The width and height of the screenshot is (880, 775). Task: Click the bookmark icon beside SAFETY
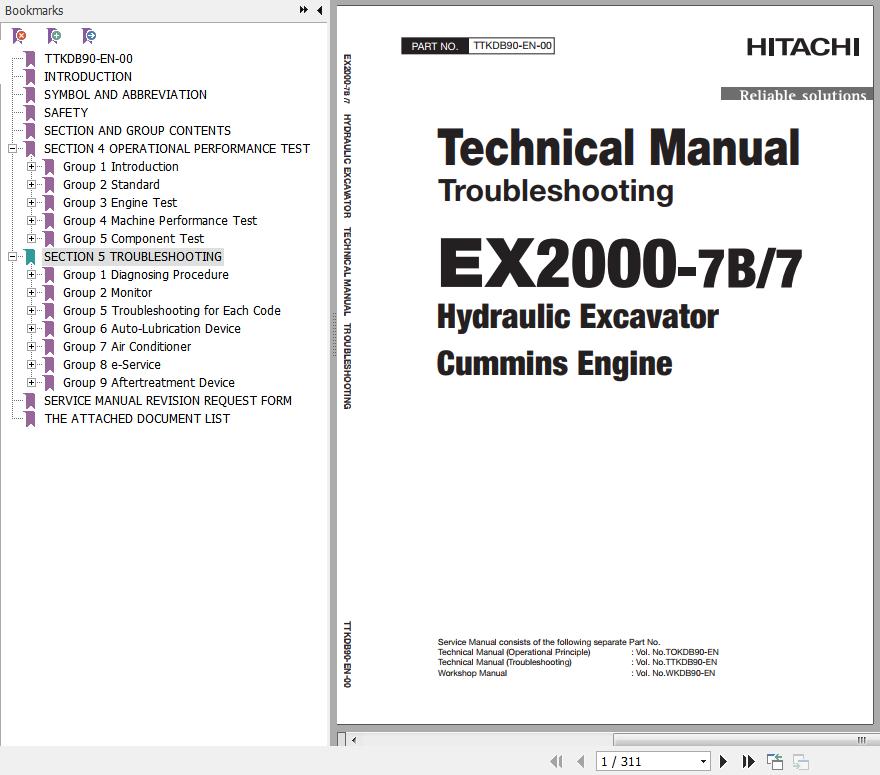coord(30,113)
